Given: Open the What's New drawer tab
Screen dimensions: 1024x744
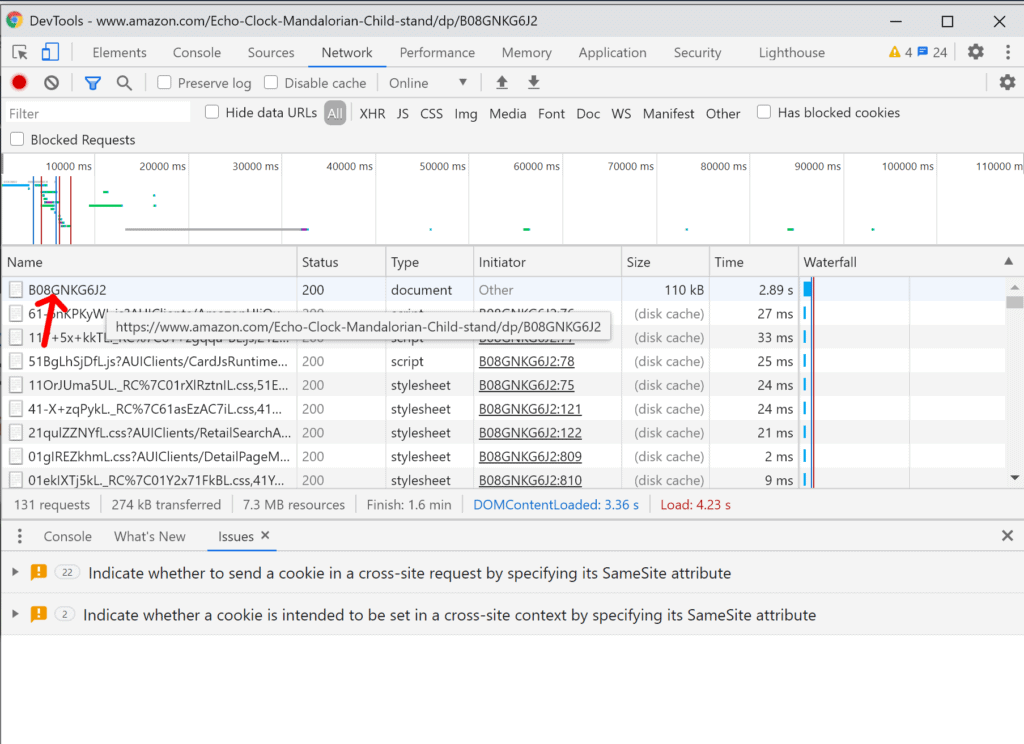Looking at the screenshot, I should [x=150, y=536].
